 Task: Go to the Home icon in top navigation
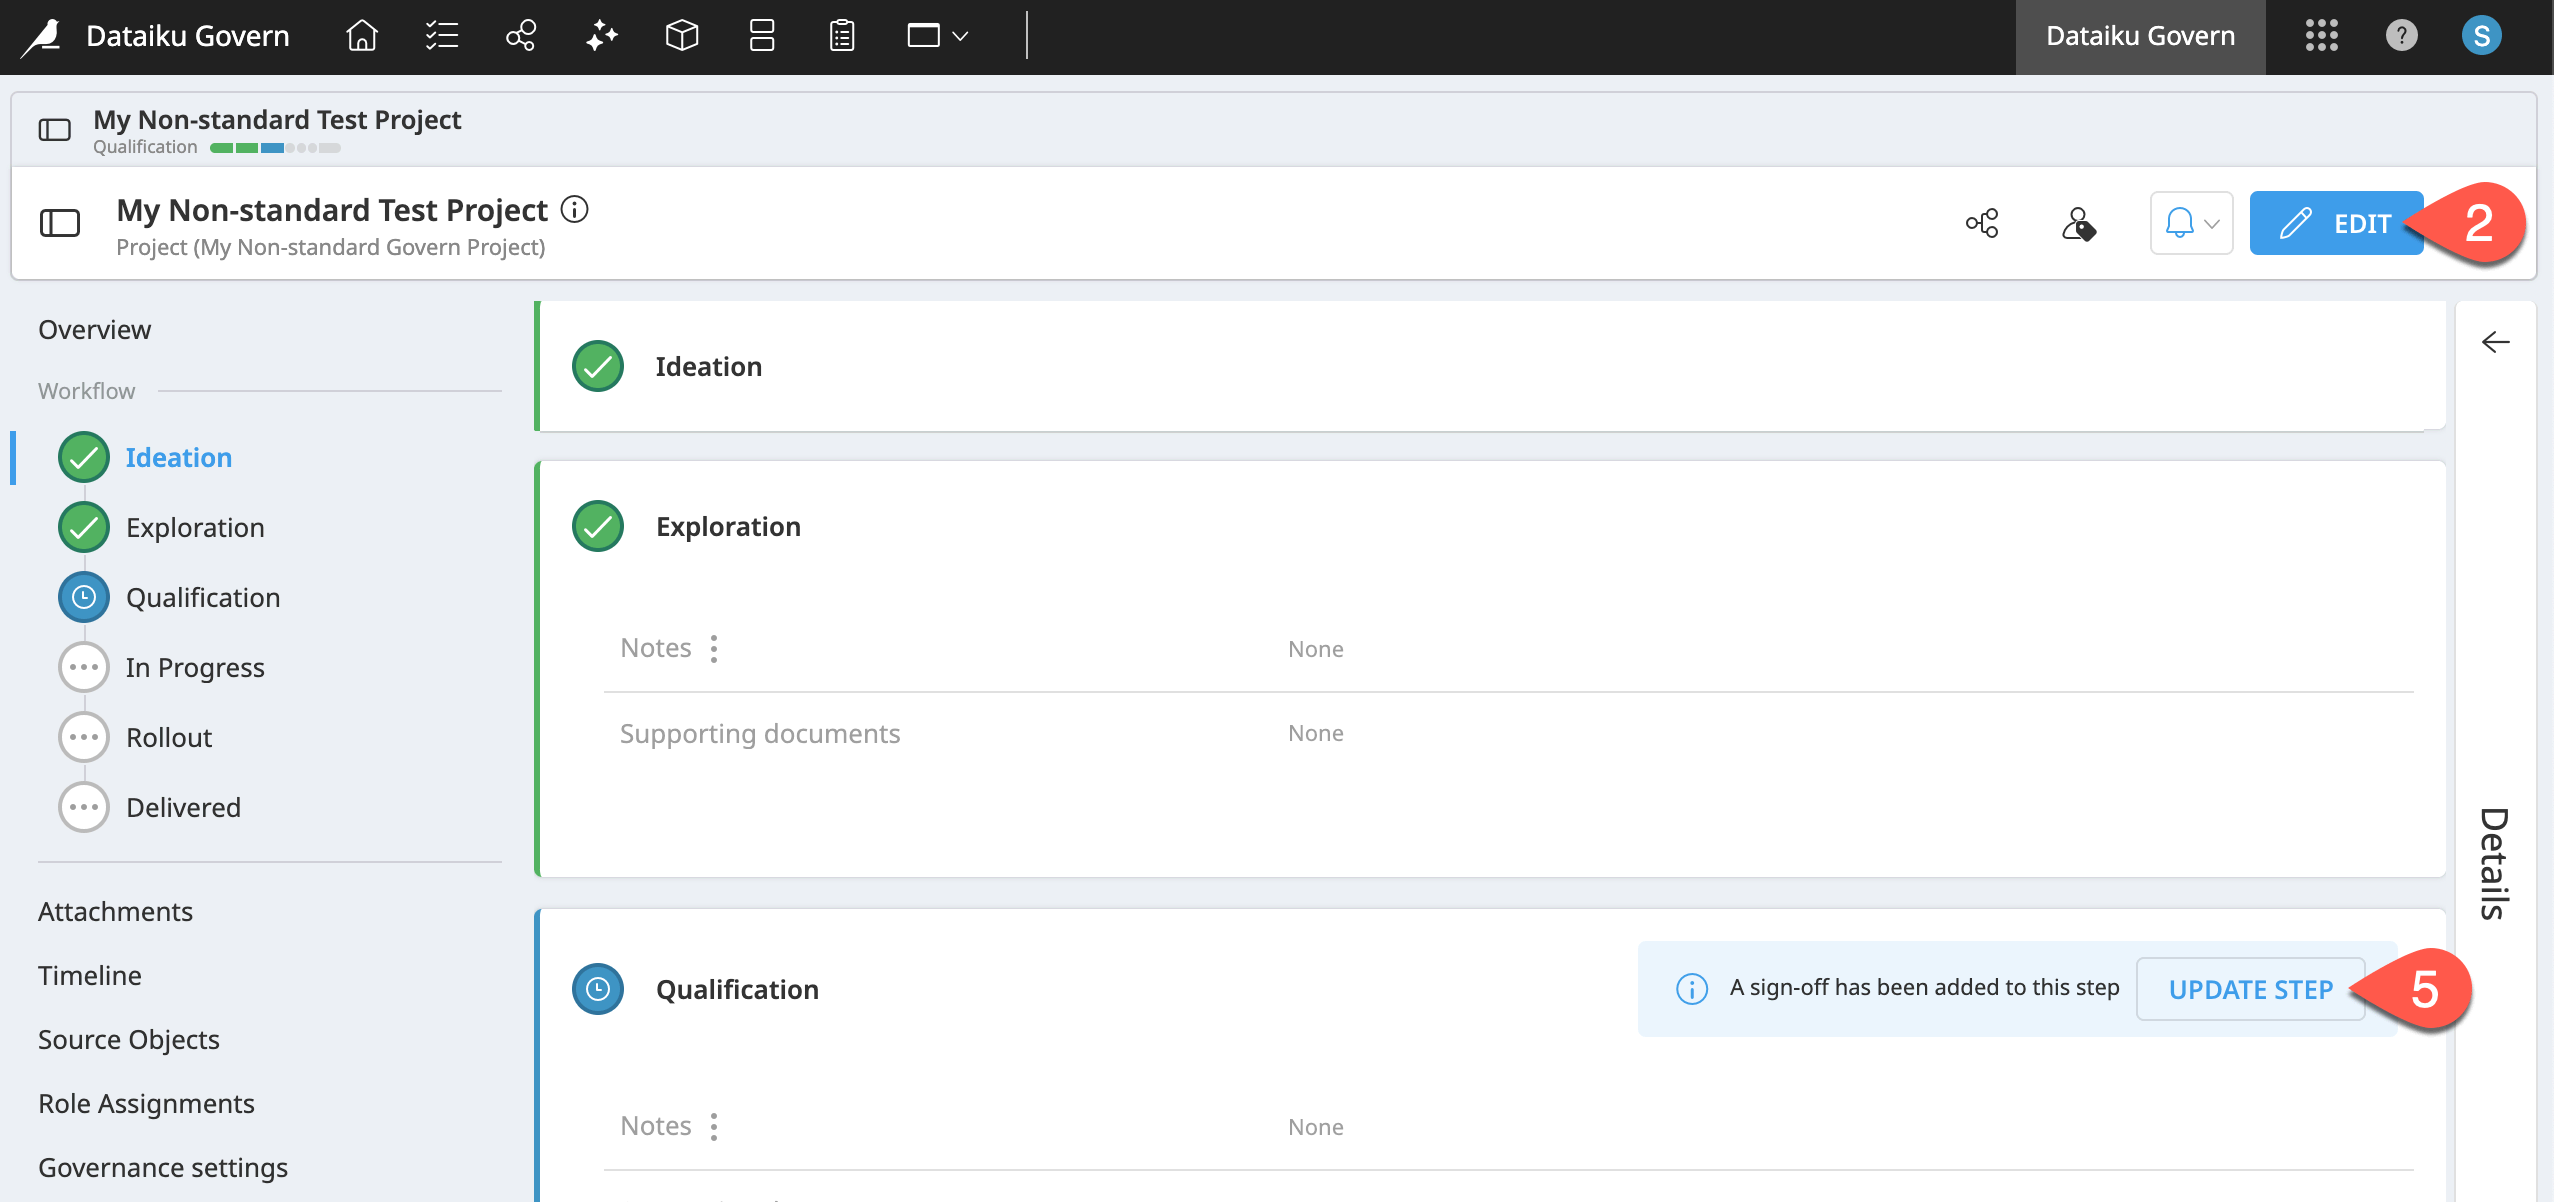[362, 36]
